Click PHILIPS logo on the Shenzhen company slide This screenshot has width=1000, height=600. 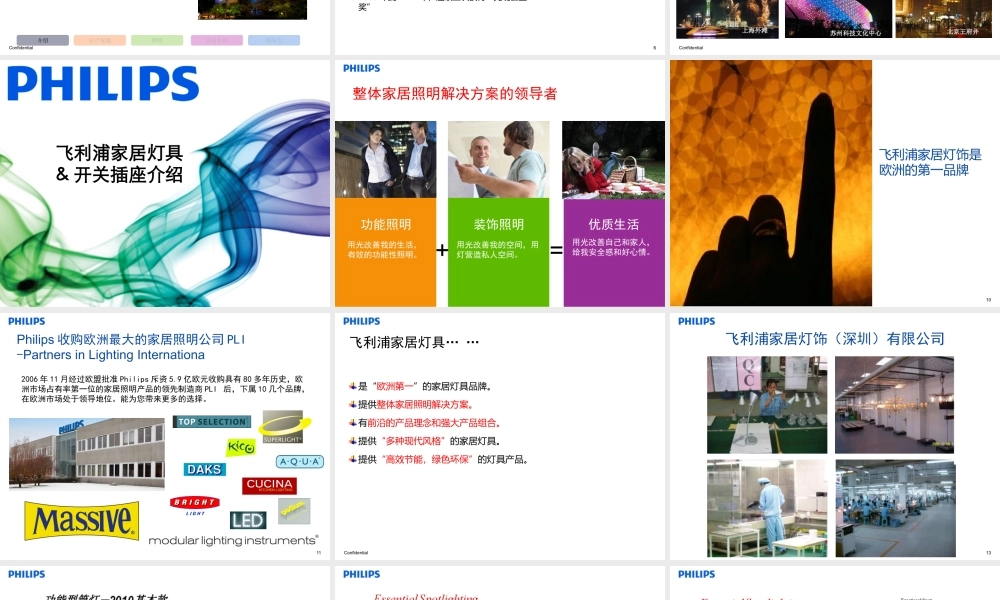tap(696, 321)
